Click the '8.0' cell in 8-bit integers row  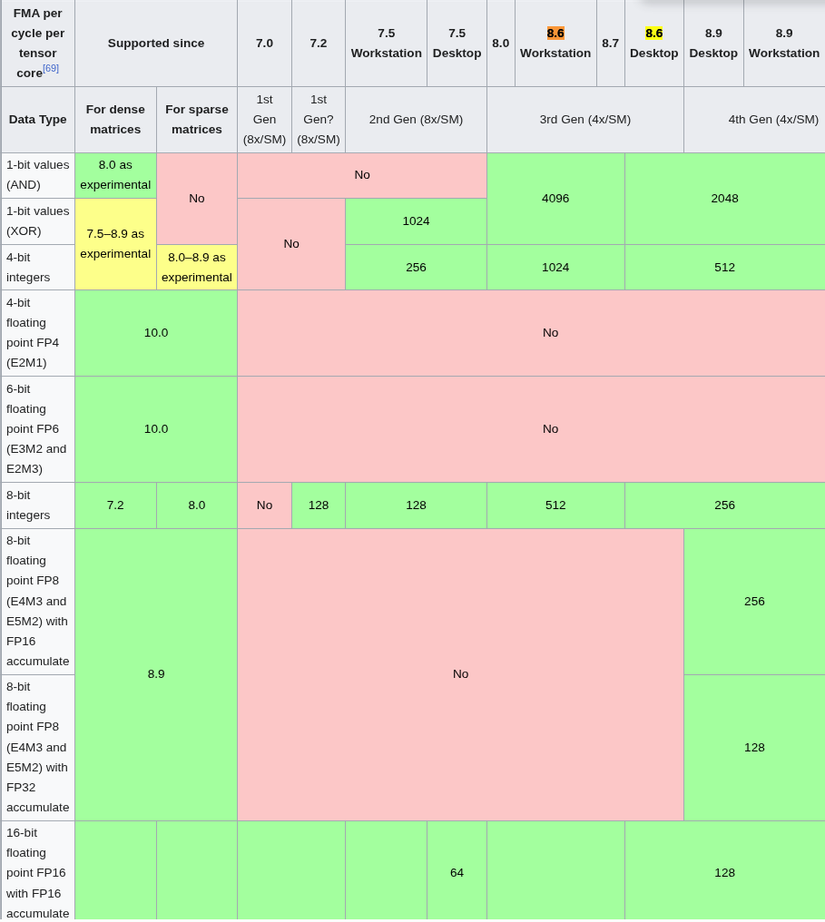(196, 505)
